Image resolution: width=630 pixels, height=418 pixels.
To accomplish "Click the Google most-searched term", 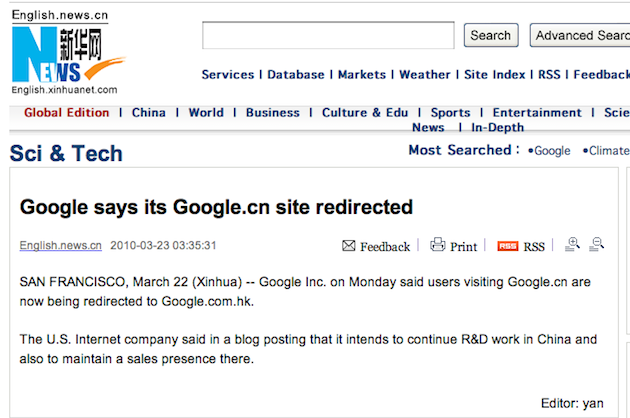I will [x=551, y=151].
